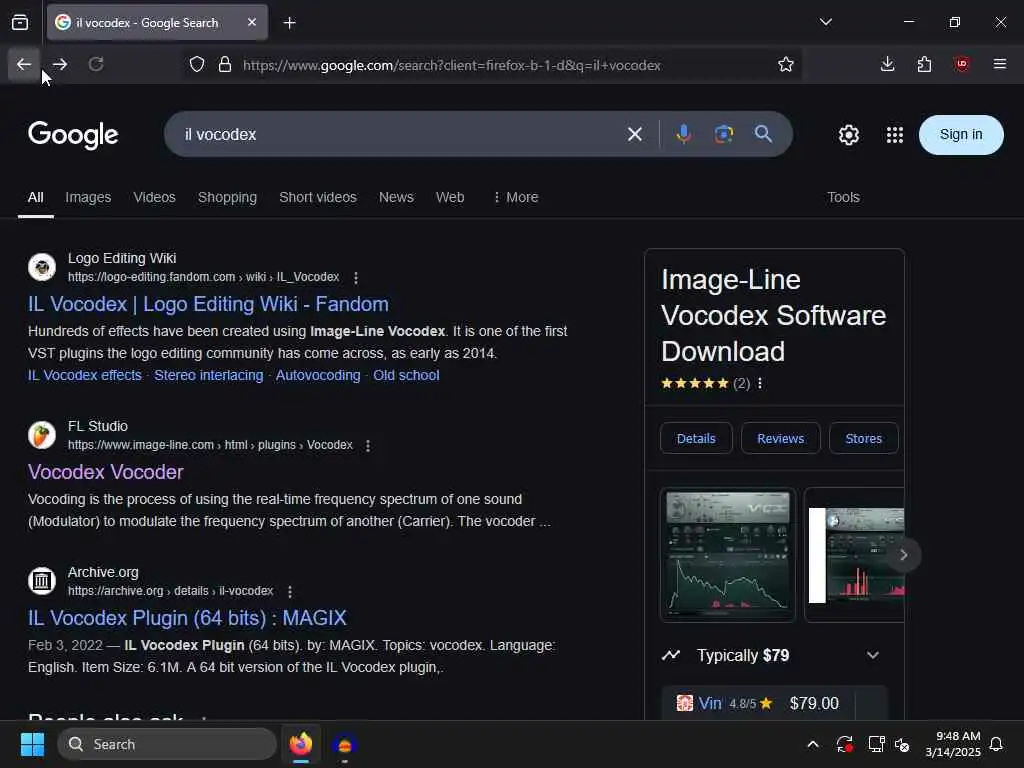Reload the page with the refresh icon
Image resolution: width=1024 pixels, height=768 pixels.
point(96,64)
